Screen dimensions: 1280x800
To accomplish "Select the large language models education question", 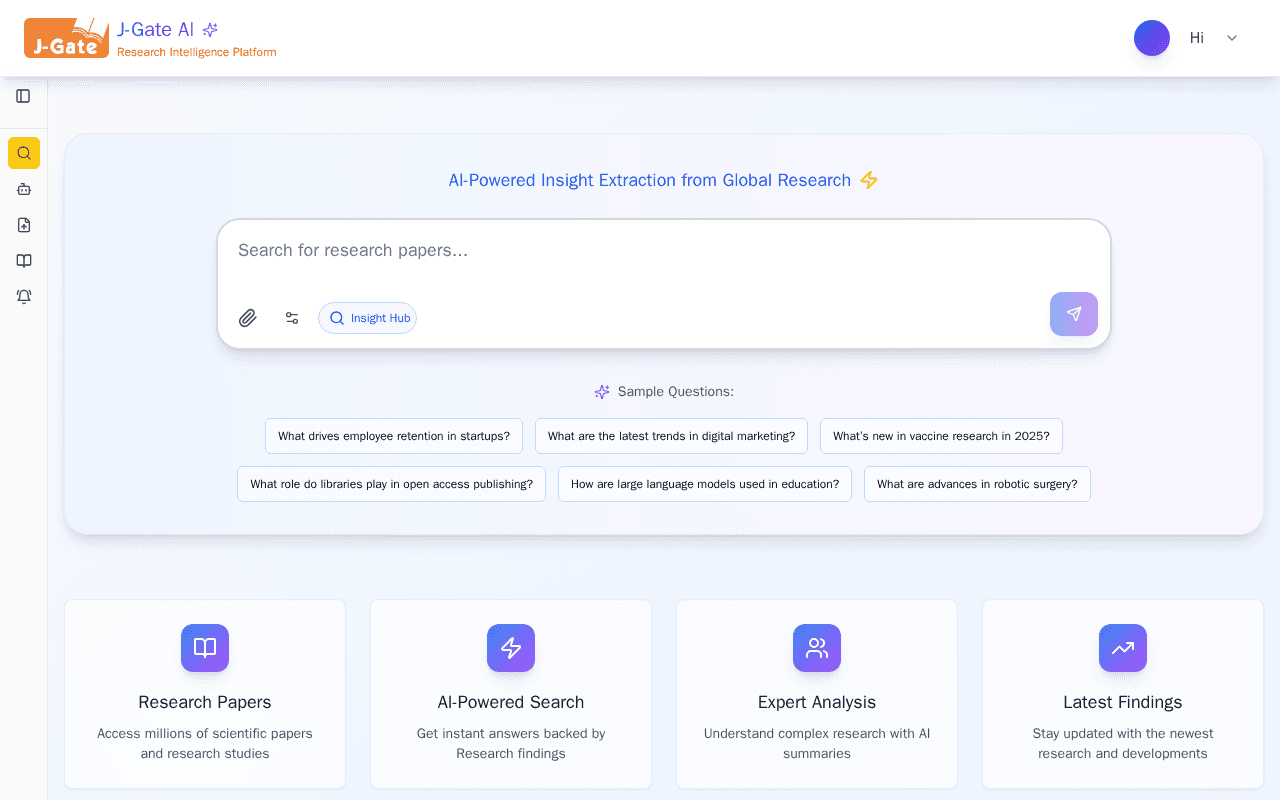I will pyautogui.click(x=705, y=484).
